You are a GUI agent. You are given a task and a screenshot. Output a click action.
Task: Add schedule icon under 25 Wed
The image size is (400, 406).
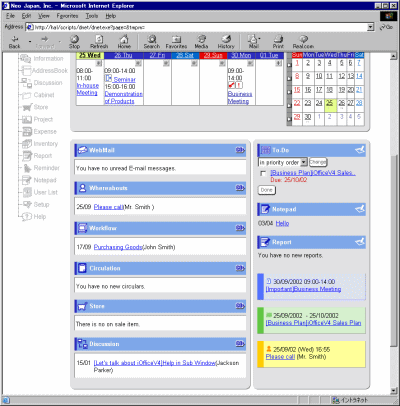99,63
